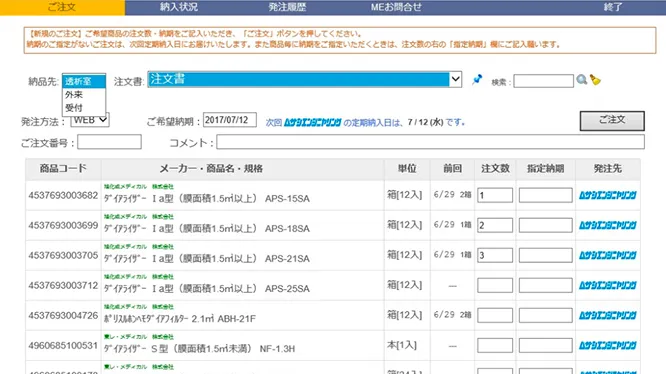
Task: Click the APS-18SA product name
Action: (x=207, y=228)
